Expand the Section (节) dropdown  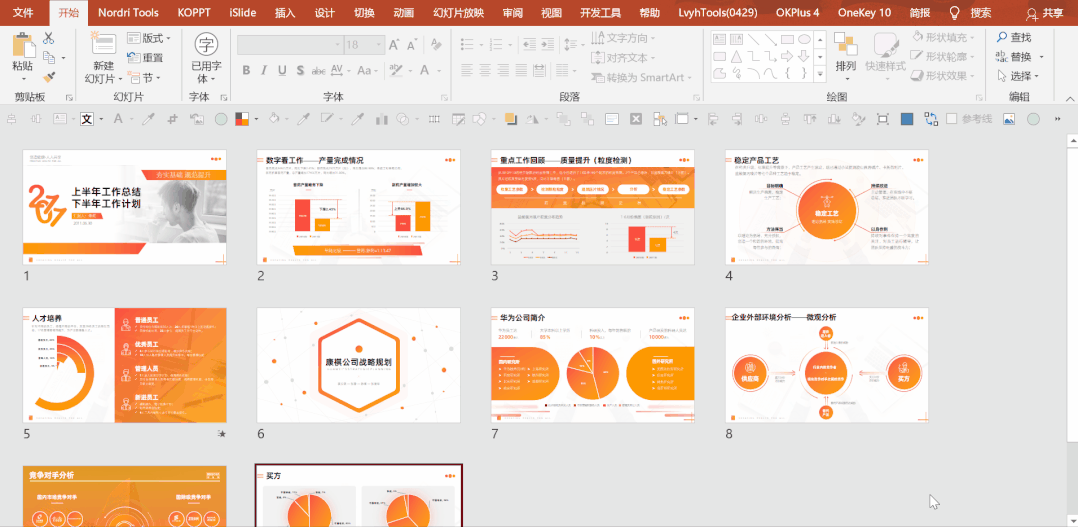(148, 77)
